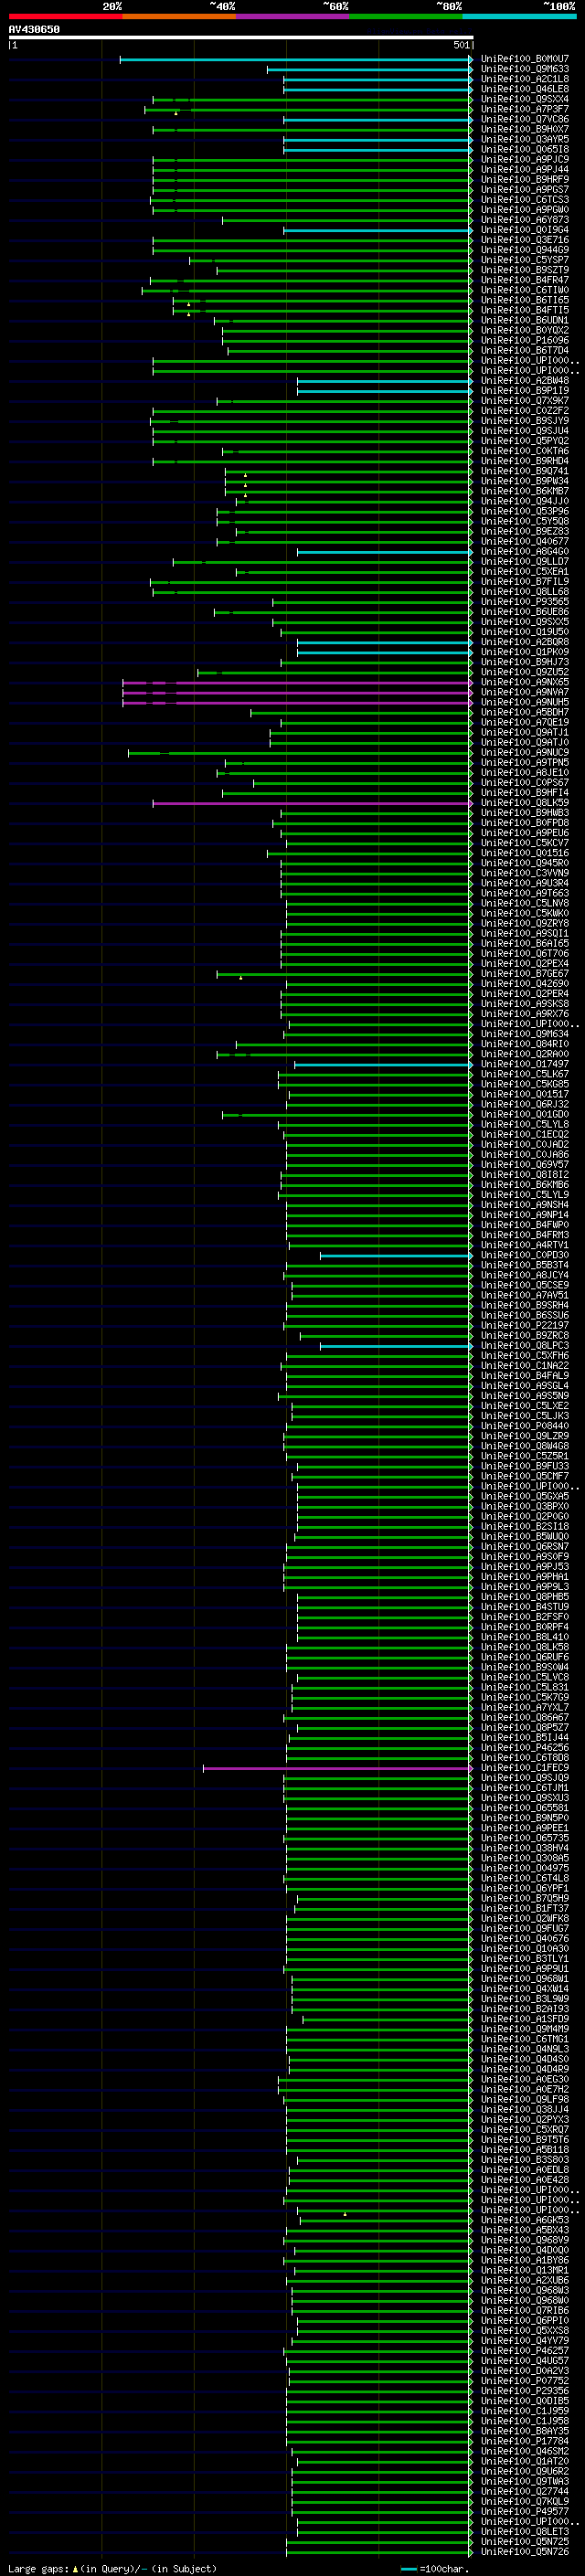This screenshot has width=585, height=2576.
Task: Select the UniRef100_Q7VC86 label
Action: [x=525, y=119]
